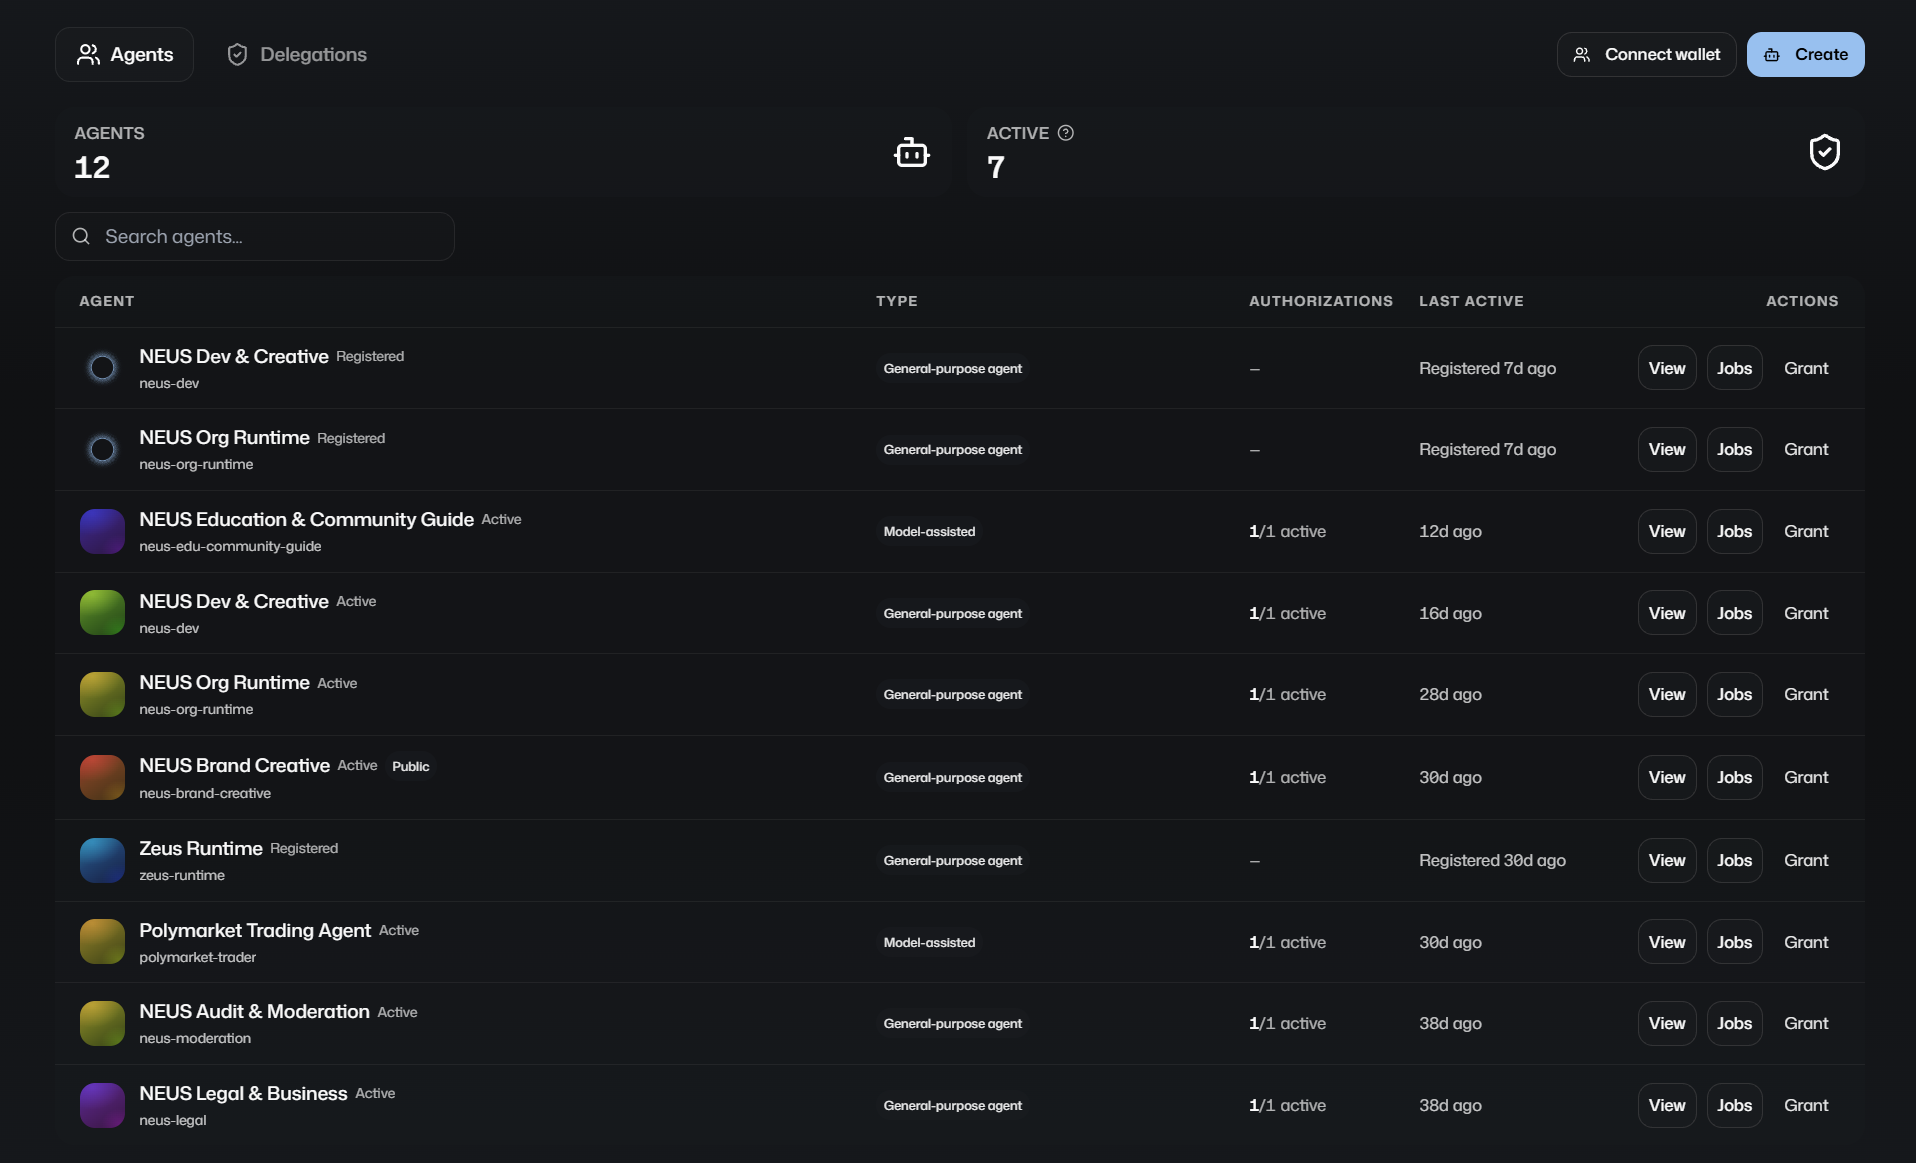Screen dimensions: 1916x1163
Task: Click the ring avatar of Registered NEUS Org Runtime
Action: click(x=102, y=450)
